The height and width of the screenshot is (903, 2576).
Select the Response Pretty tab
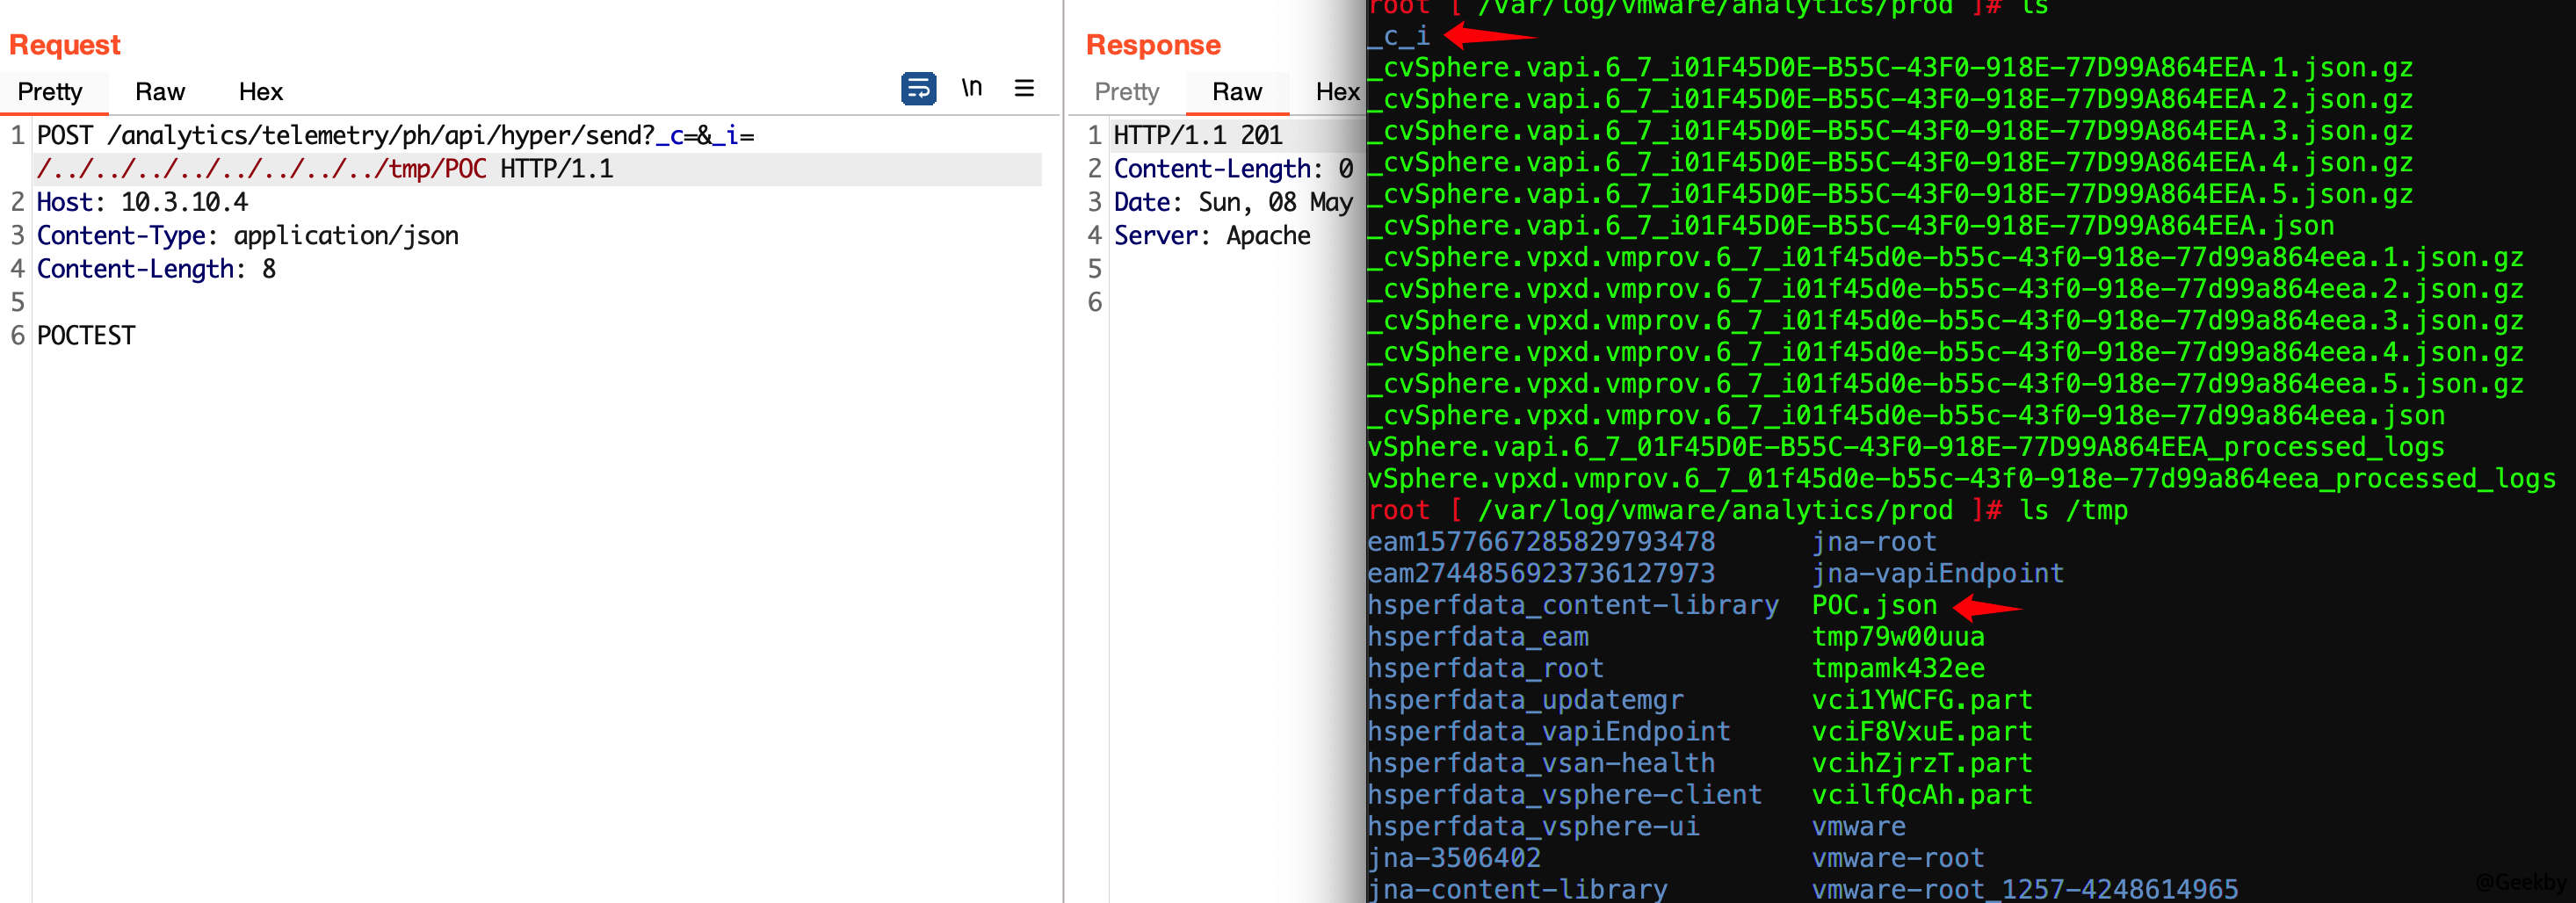pos(1126,92)
